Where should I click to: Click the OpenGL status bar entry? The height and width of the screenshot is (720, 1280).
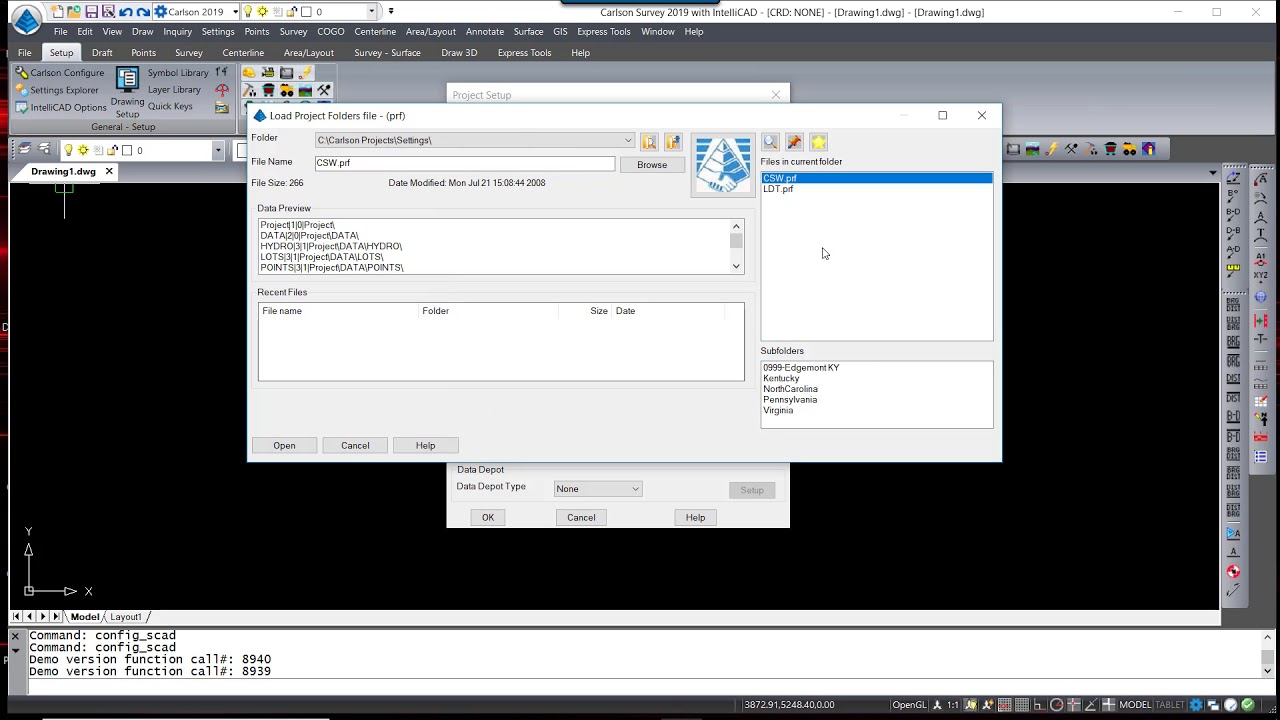pyautogui.click(x=909, y=705)
